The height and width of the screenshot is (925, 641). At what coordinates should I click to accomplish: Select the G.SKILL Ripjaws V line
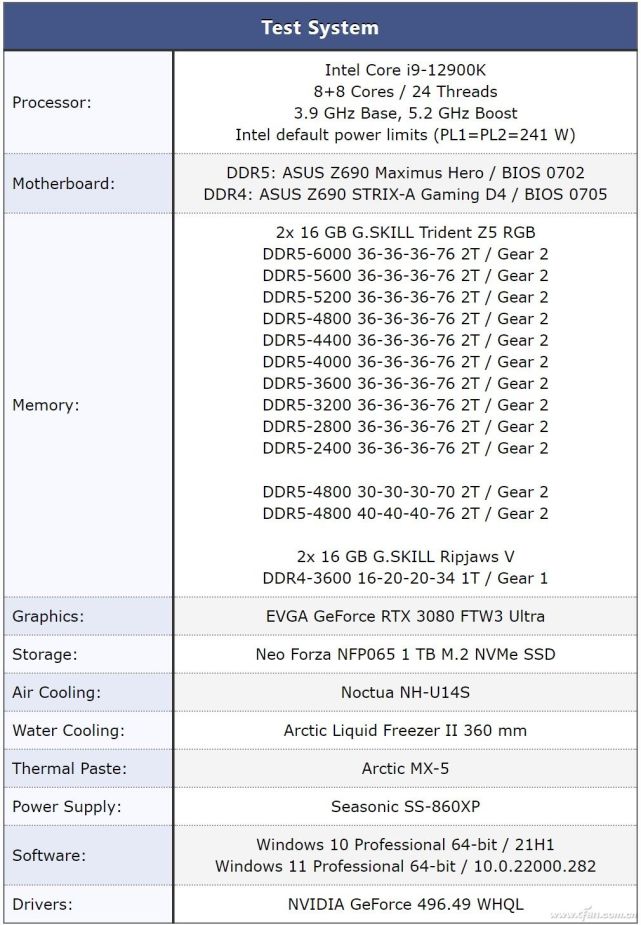coord(405,557)
